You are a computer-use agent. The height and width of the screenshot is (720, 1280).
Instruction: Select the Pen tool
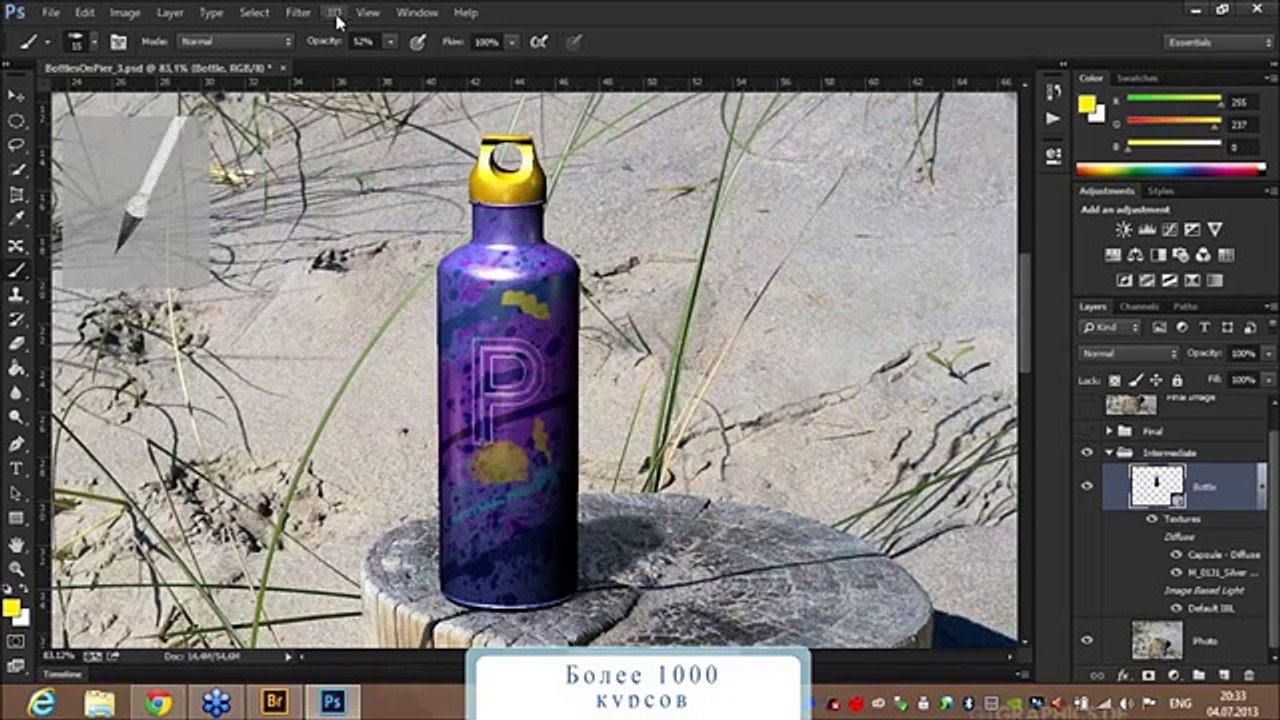16,444
